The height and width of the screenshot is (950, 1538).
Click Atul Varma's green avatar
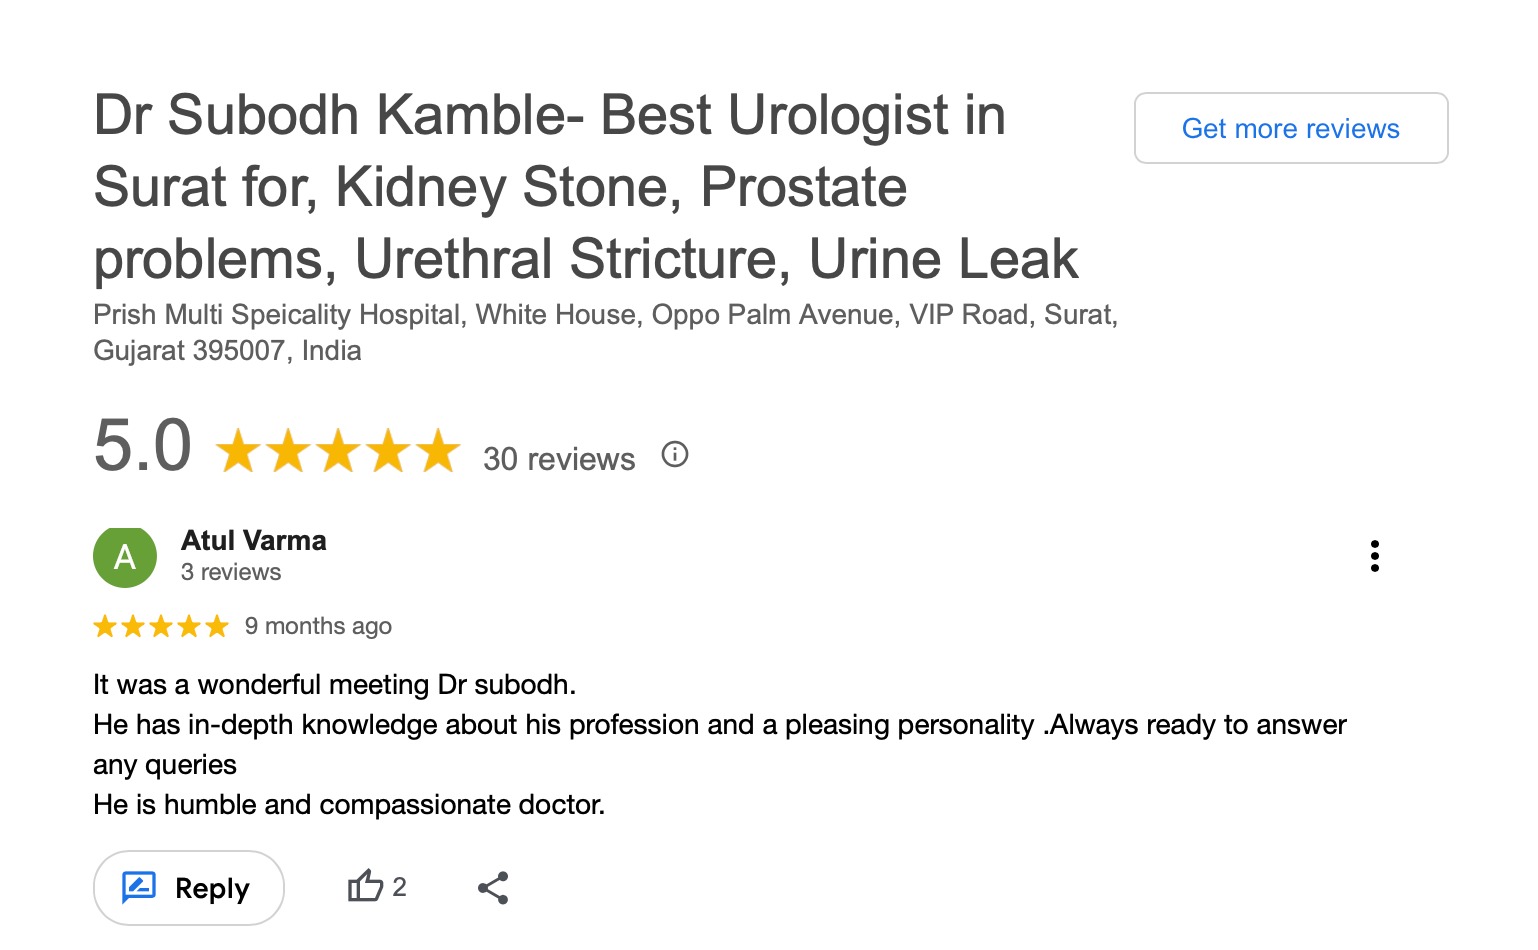coord(125,557)
